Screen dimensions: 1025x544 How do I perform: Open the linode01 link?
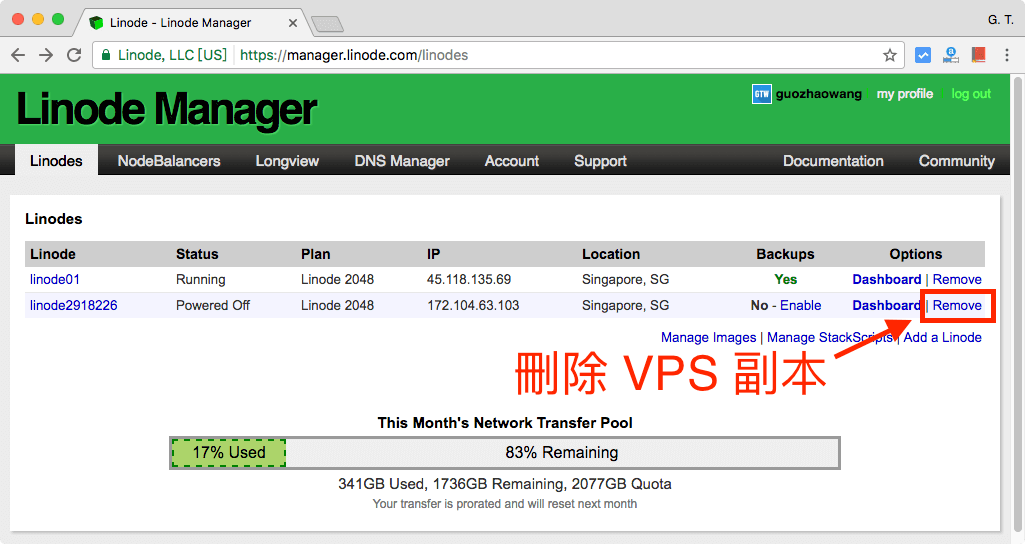(55, 279)
